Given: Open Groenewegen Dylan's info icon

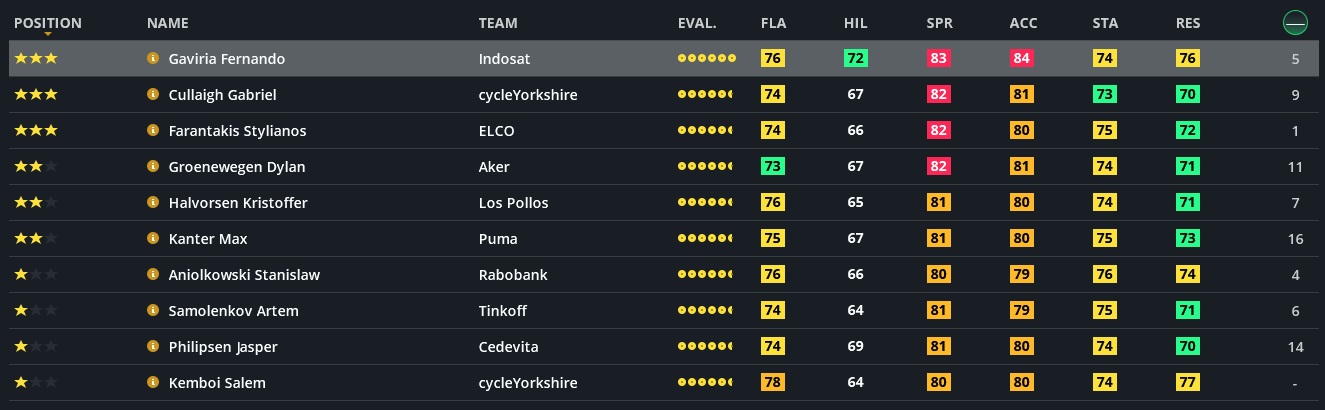Looking at the screenshot, I should point(153,167).
